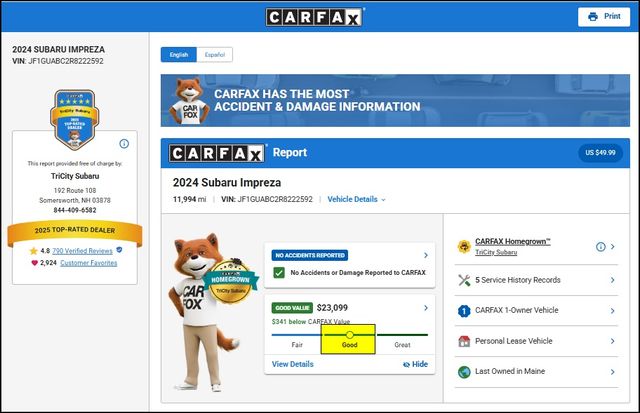Click the No Accidents Reported badge
Image resolution: width=640 pixels, height=413 pixels.
click(310, 255)
